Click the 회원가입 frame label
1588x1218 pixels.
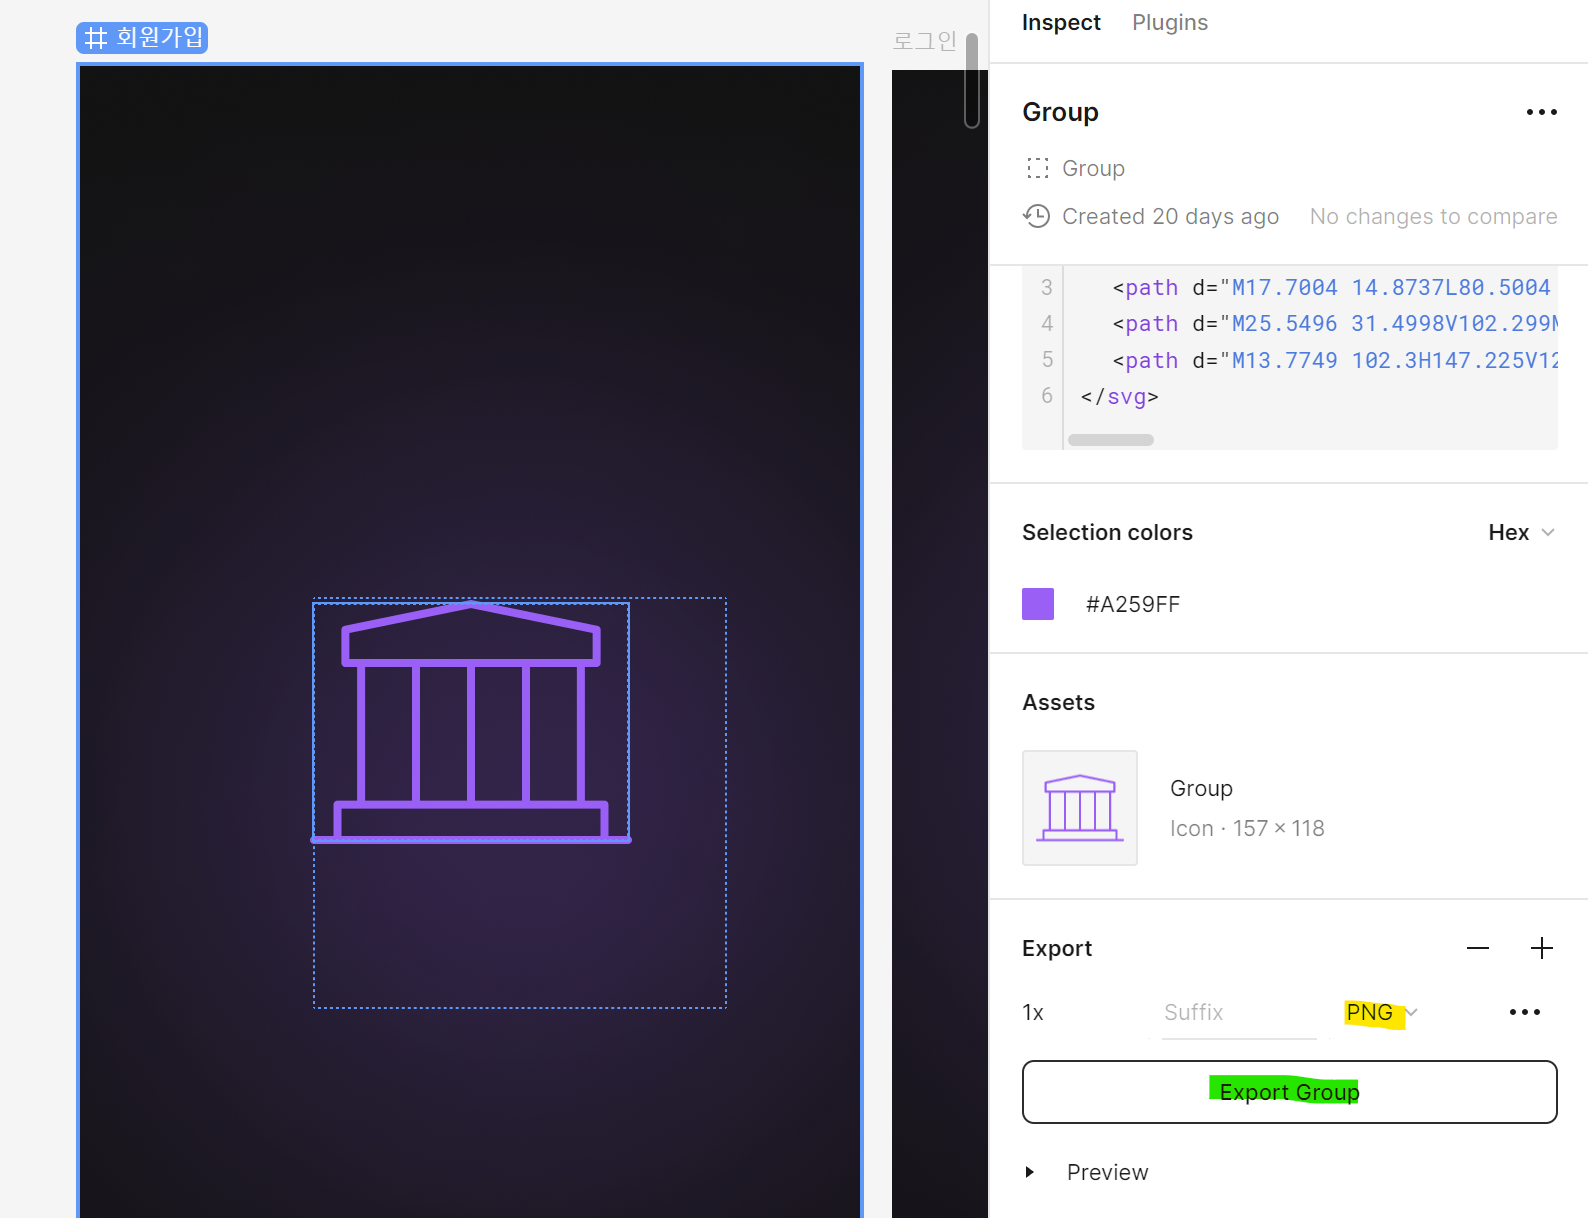[x=142, y=38]
